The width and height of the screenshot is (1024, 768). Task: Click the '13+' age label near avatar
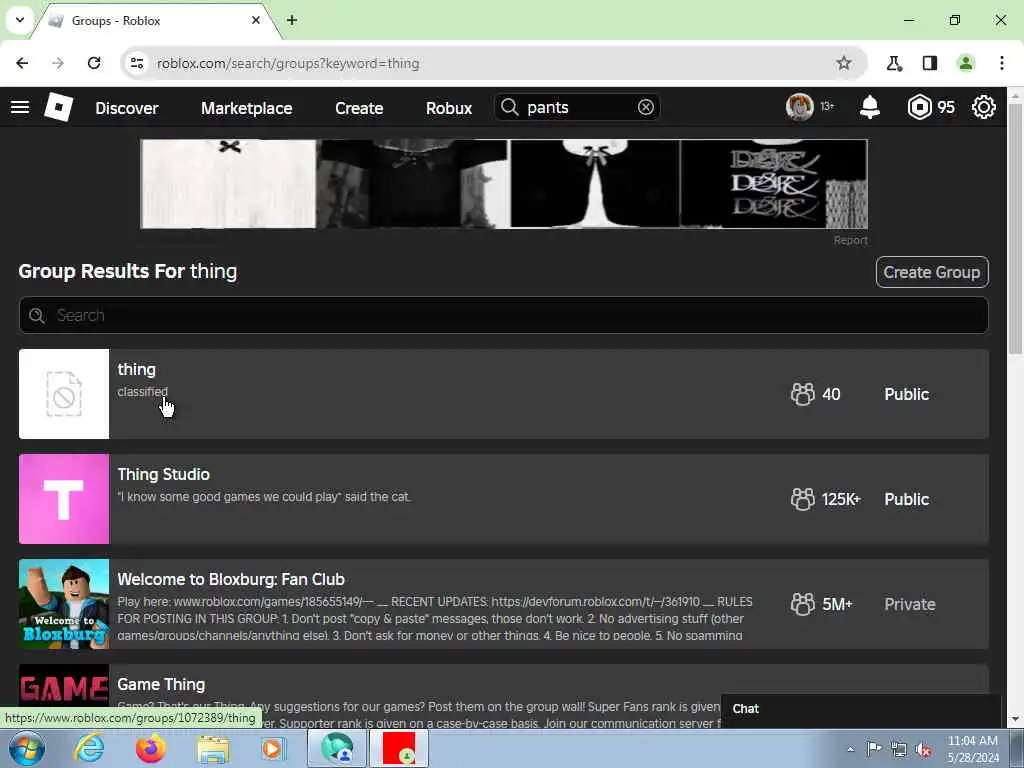tap(827, 106)
